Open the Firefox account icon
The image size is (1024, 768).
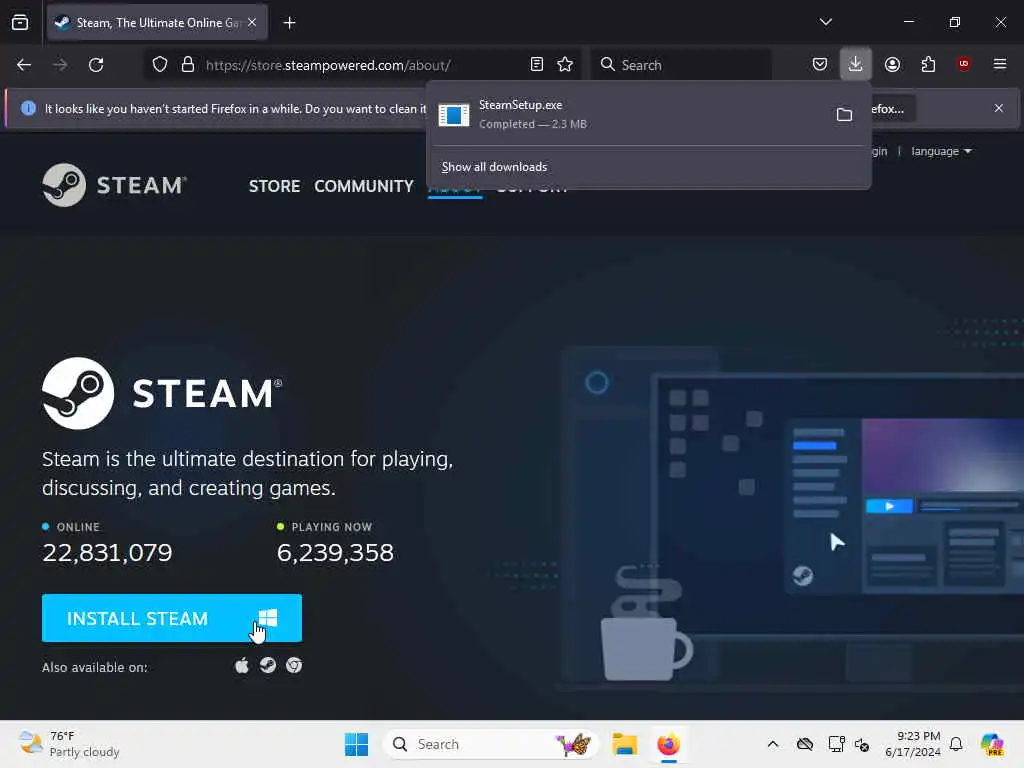tap(892, 64)
